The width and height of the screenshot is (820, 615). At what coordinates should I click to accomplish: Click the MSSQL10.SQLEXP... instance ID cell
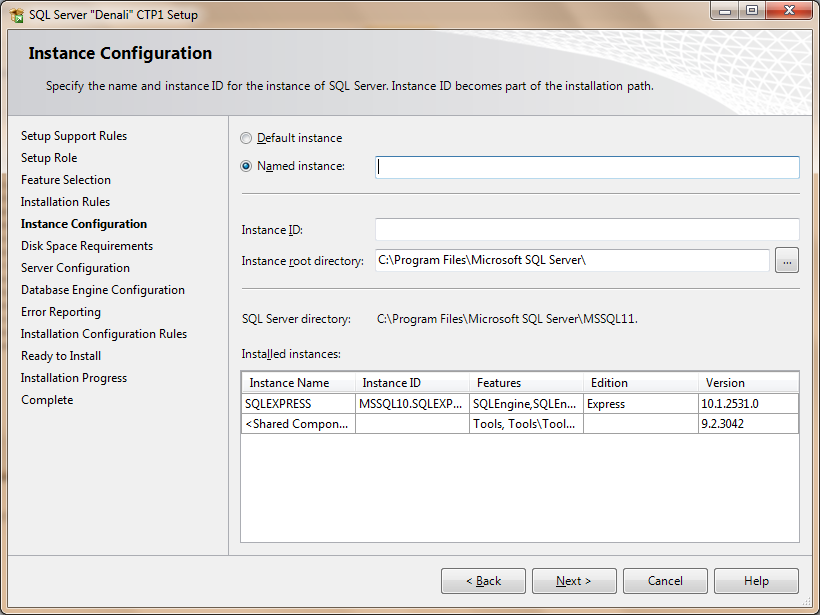pyautogui.click(x=412, y=404)
